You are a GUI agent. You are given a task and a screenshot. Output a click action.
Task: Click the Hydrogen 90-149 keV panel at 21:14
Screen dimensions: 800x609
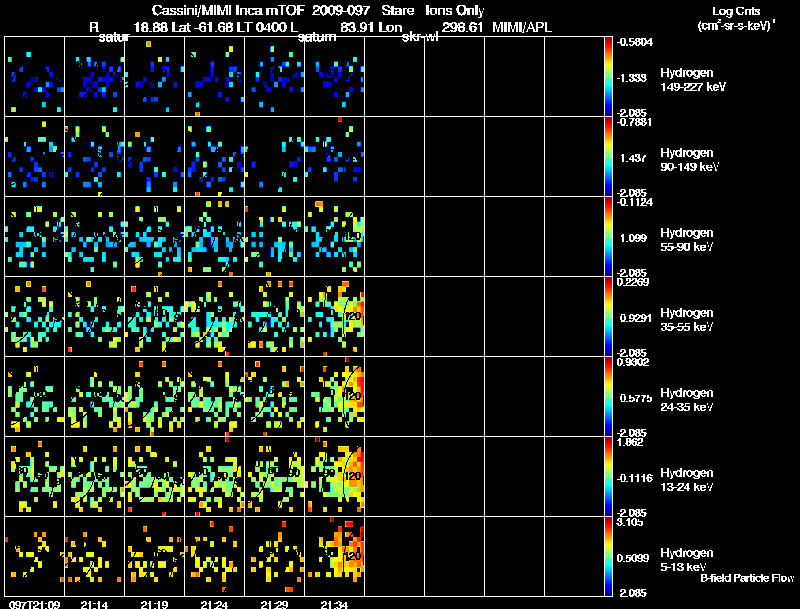tap(95, 157)
